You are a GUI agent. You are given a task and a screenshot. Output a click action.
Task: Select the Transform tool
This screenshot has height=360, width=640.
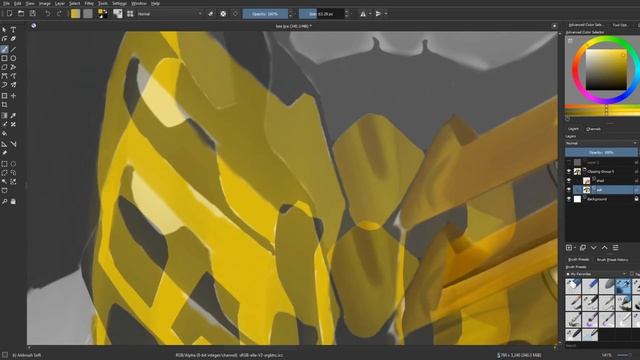4,96
